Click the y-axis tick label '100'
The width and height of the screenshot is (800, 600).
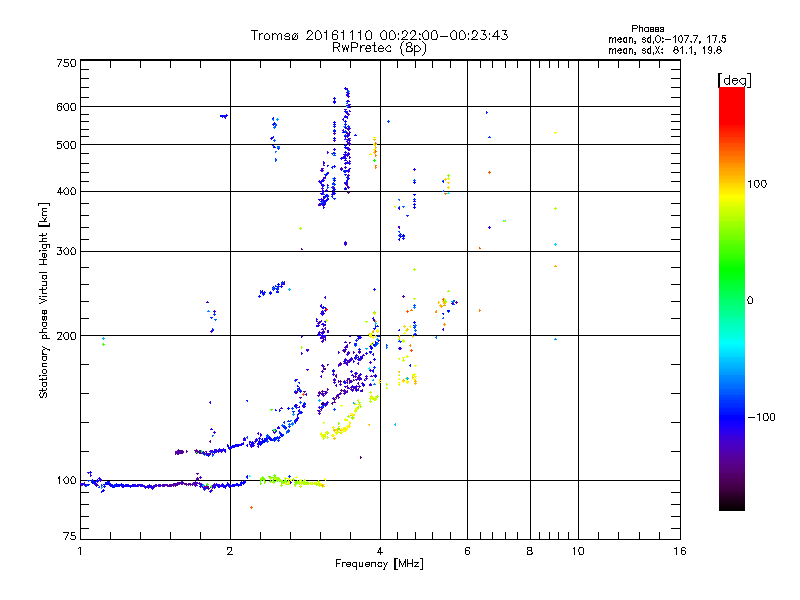(66, 480)
